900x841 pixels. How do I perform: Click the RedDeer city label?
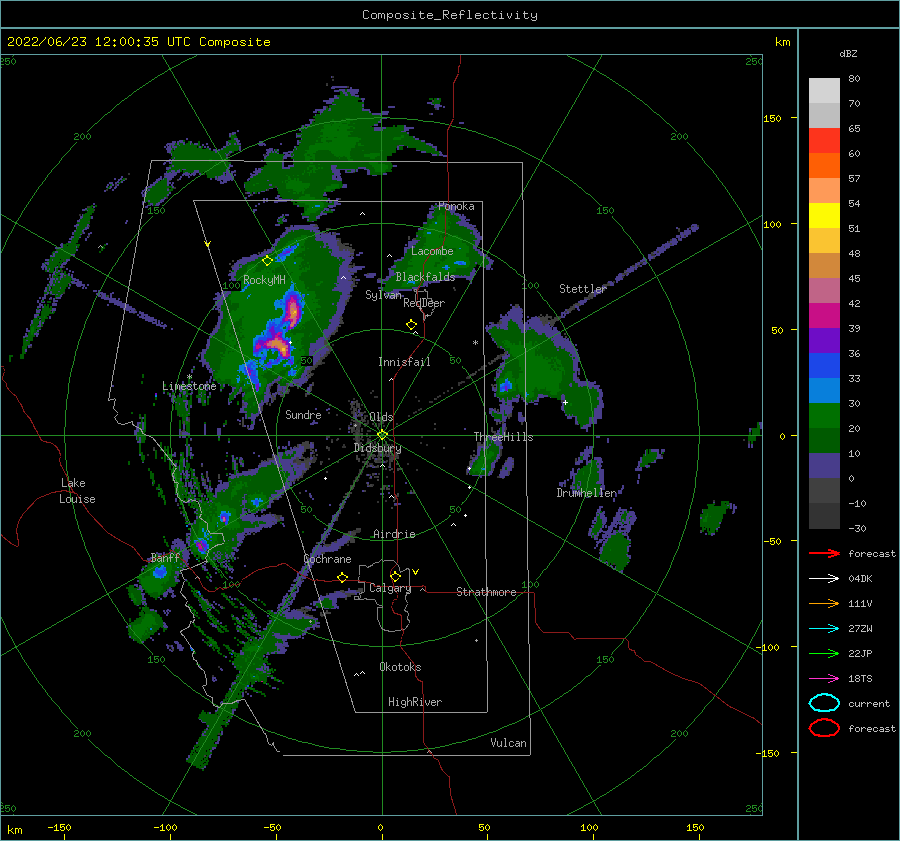click(x=424, y=303)
